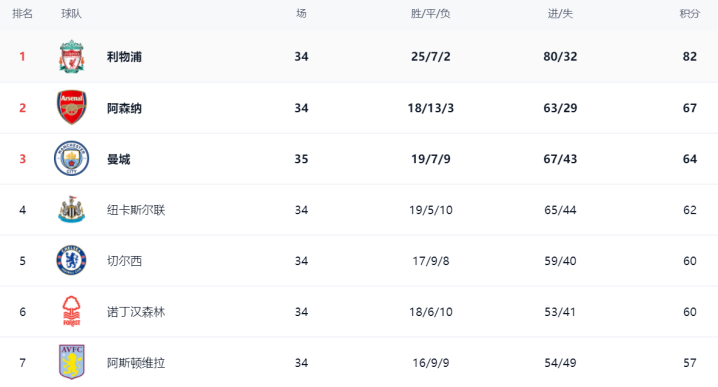Click the Arsenal club crest

[x=71, y=107]
